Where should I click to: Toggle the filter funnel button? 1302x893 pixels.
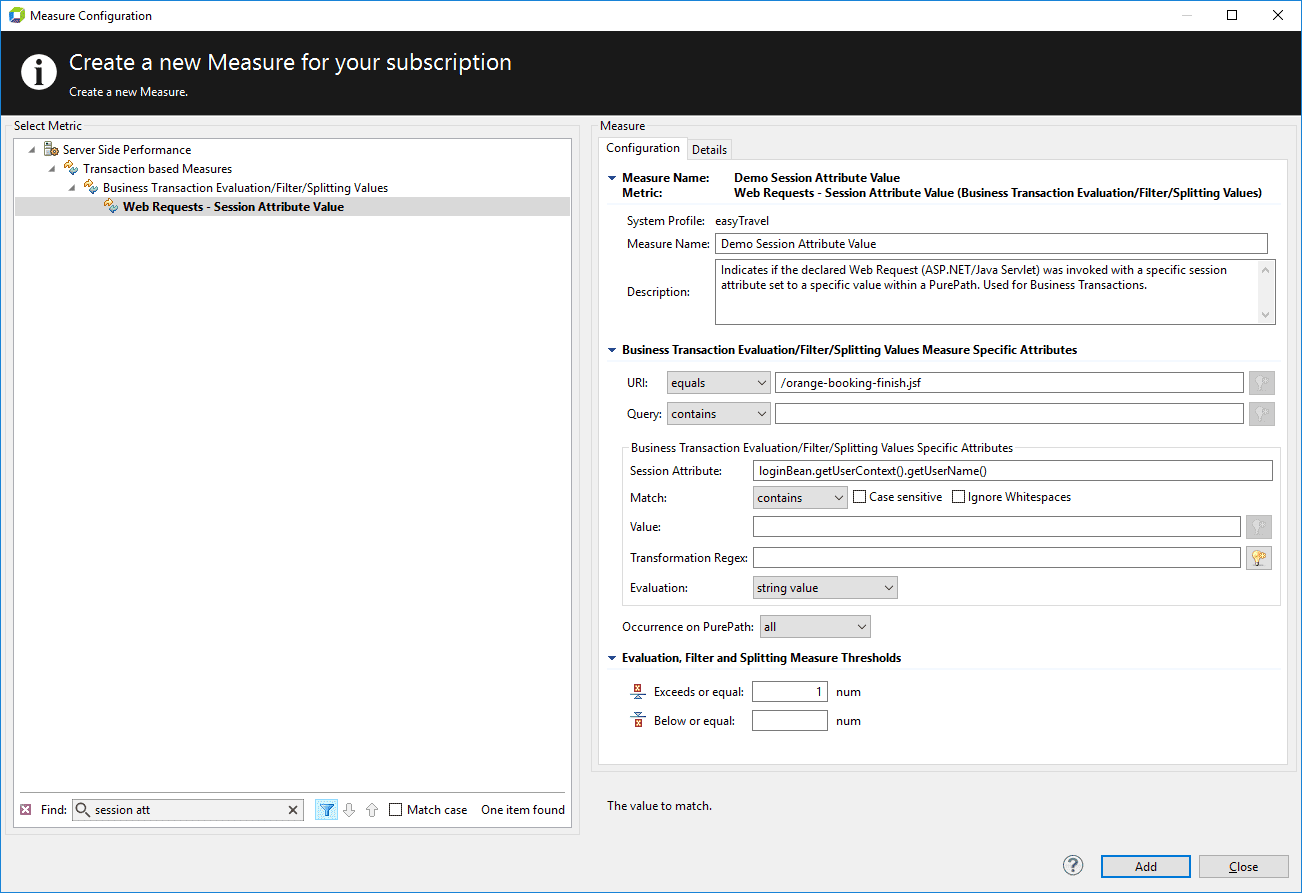(326, 810)
